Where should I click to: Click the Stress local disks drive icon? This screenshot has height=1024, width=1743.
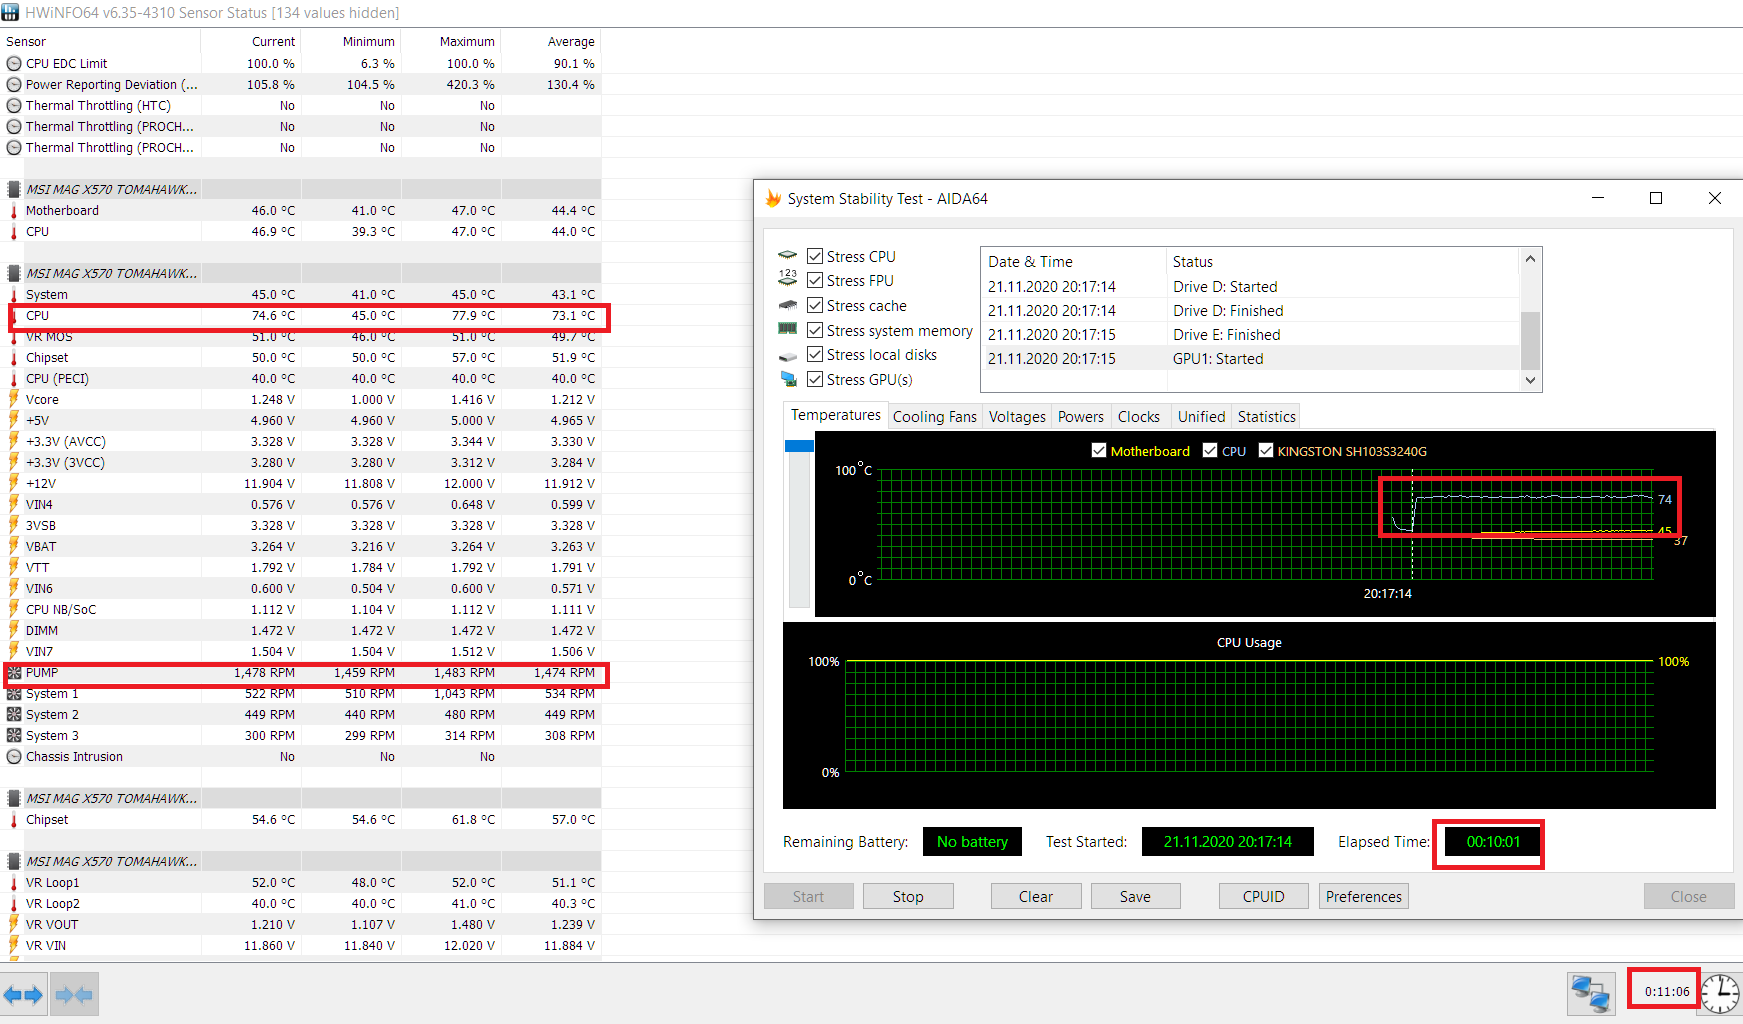(789, 354)
